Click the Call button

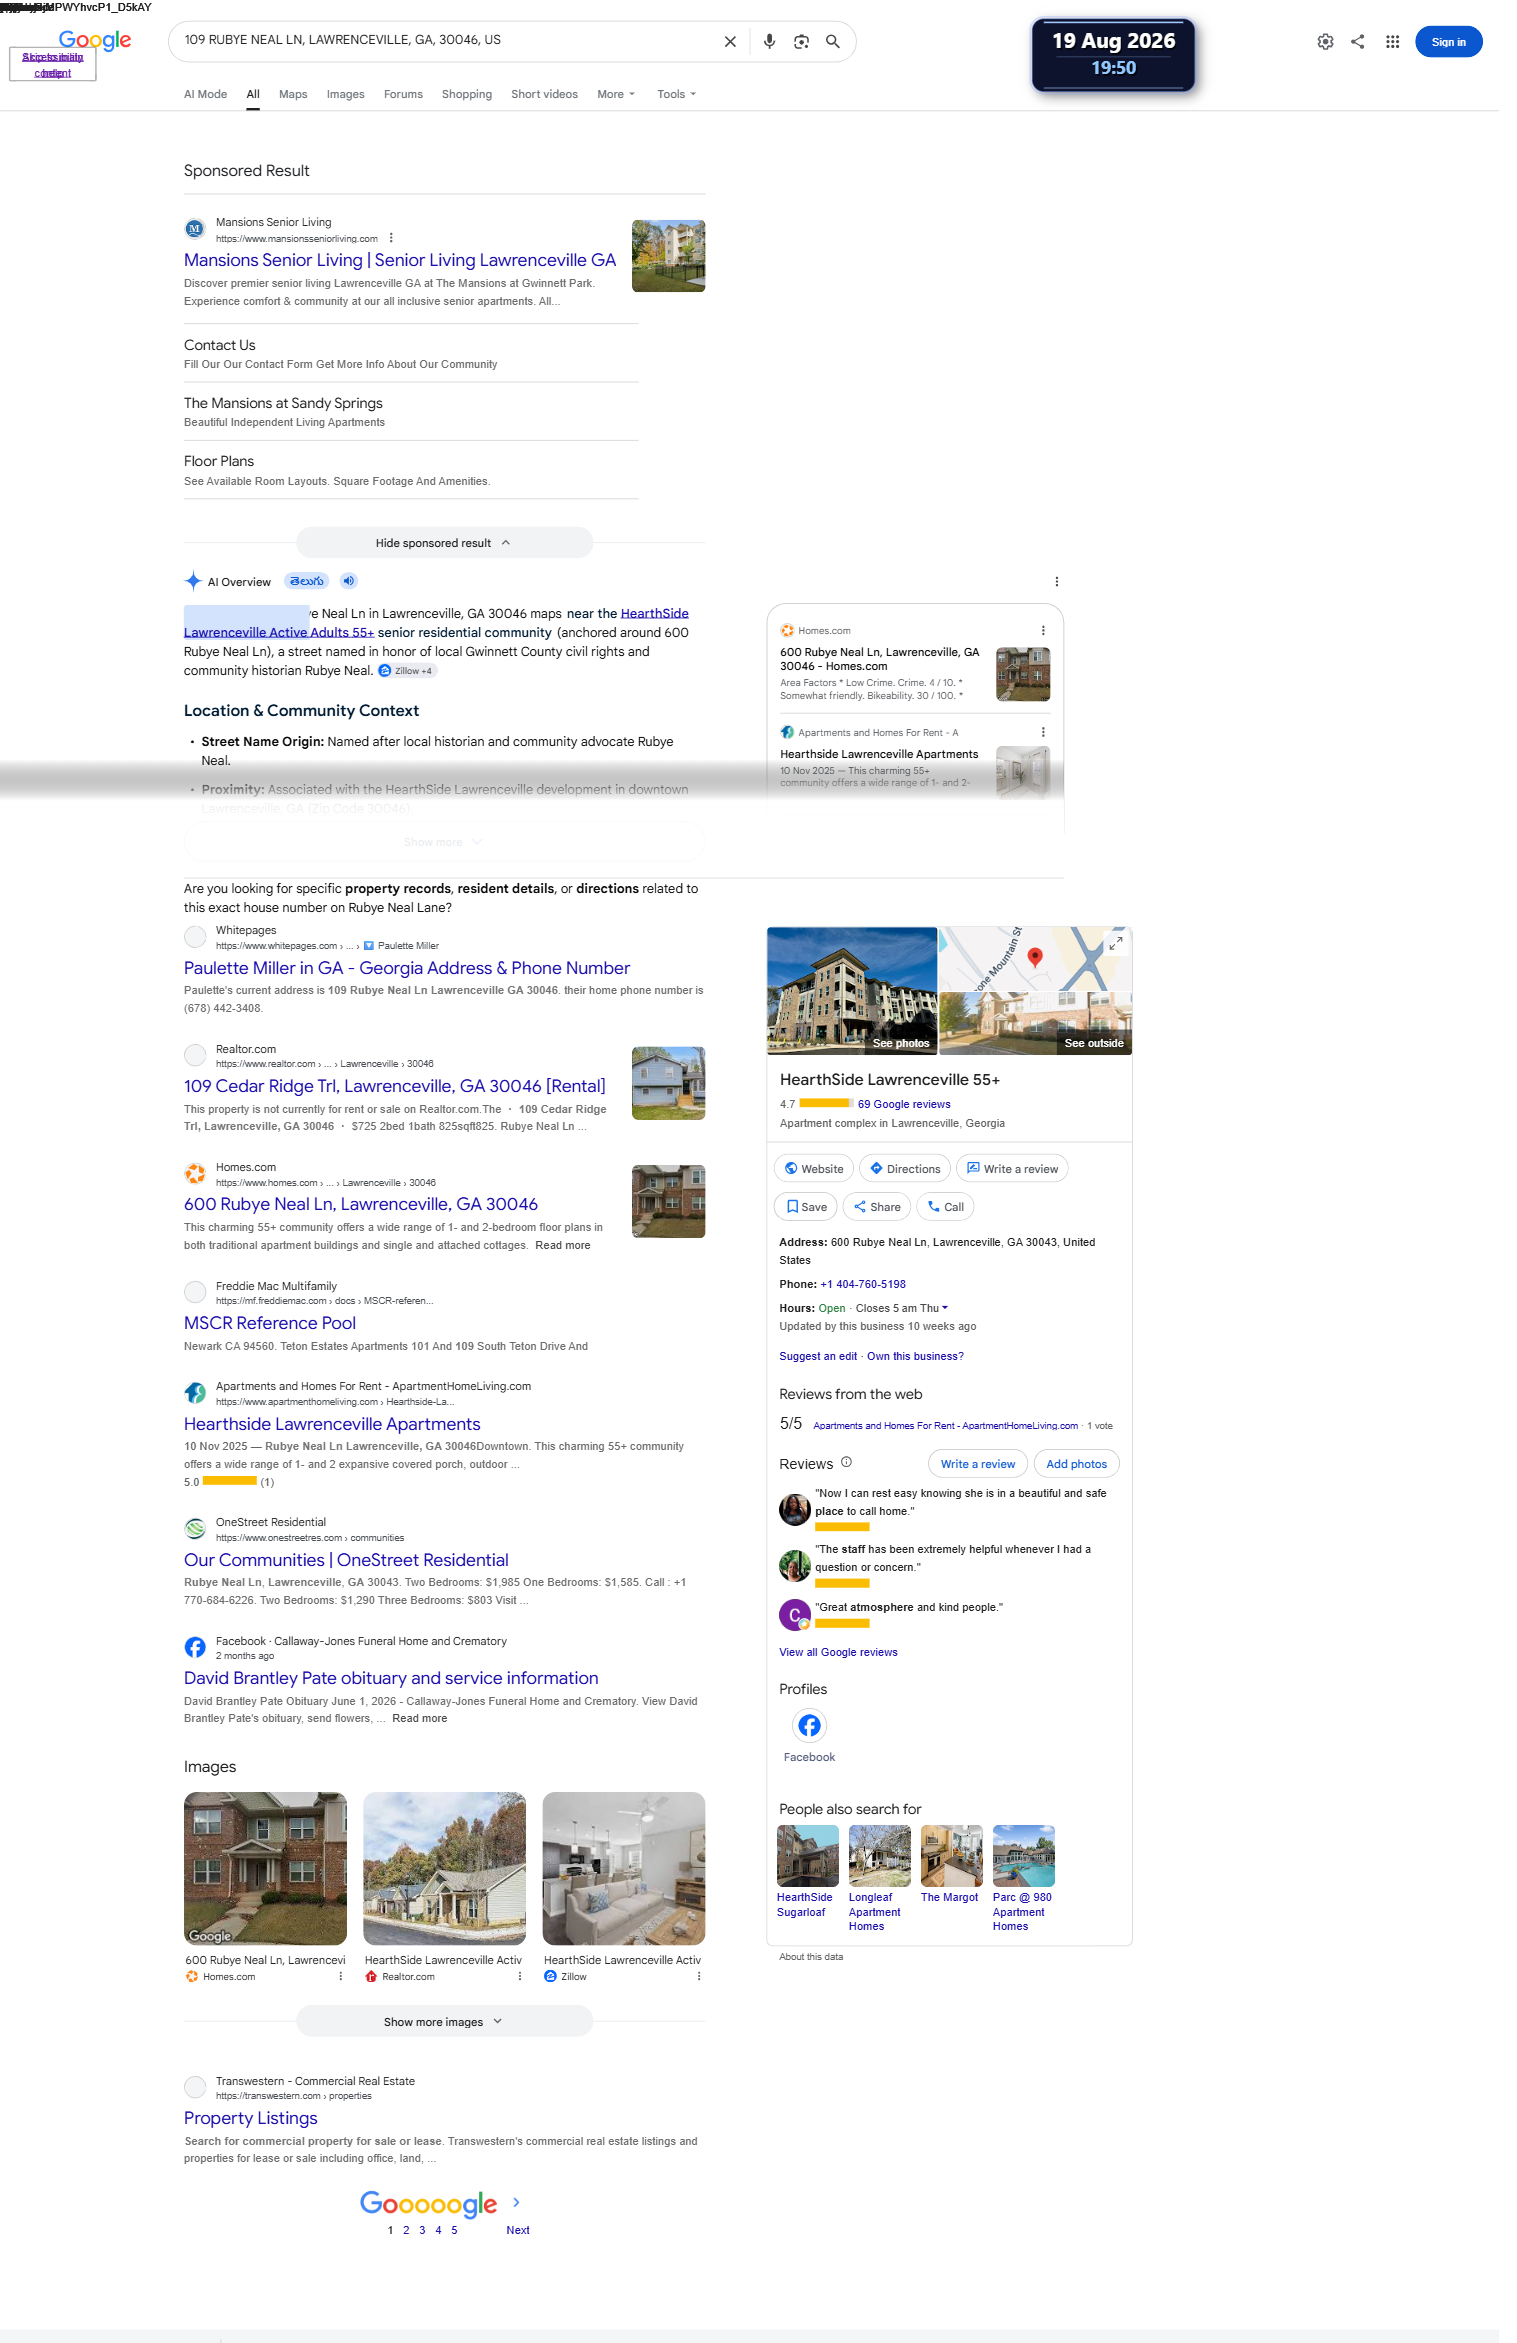[946, 1207]
